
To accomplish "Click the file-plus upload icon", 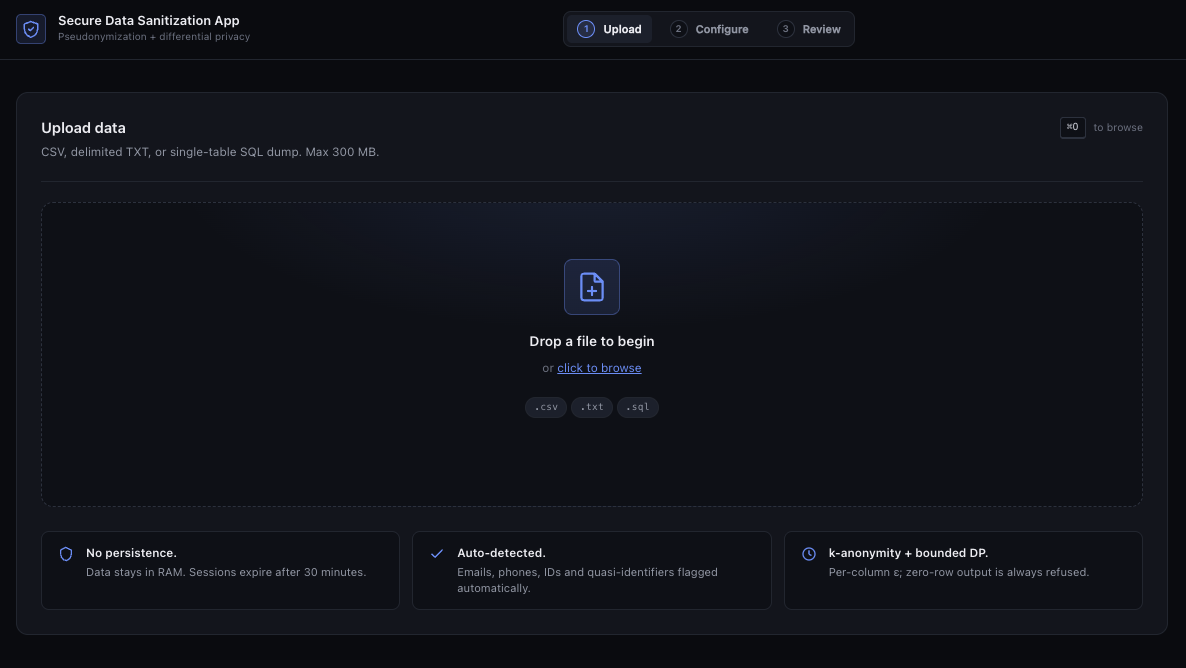I will [x=591, y=287].
